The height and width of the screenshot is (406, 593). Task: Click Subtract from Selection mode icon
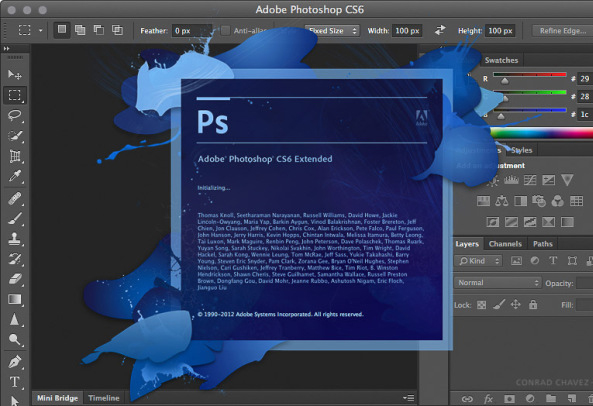tap(99, 30)
